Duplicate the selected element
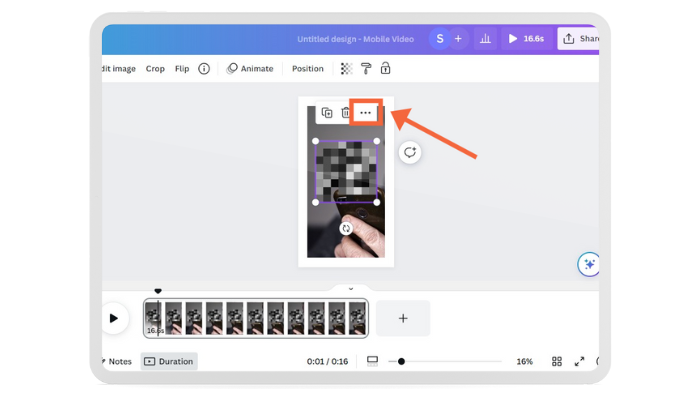Viewport: 700px width, 400px height. coord(327,112)
